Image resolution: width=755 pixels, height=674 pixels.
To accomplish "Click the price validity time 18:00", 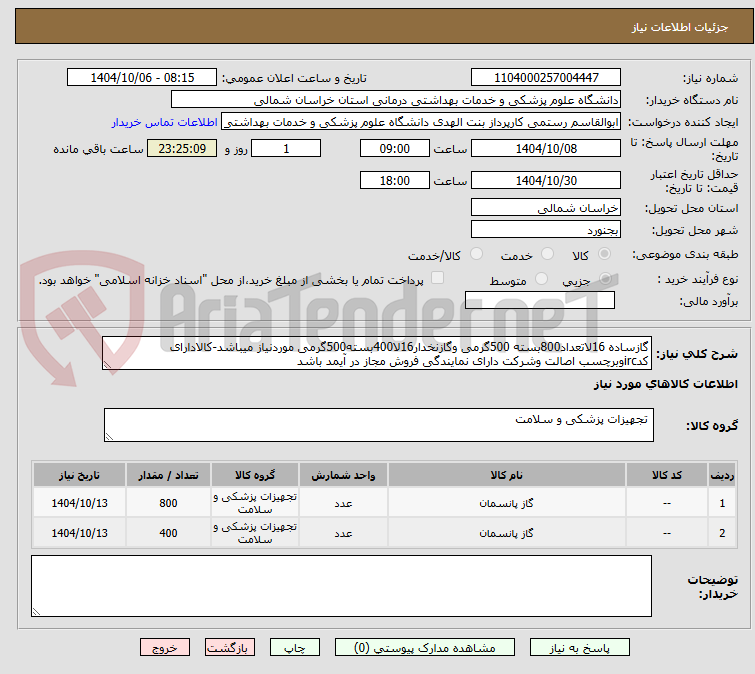I will pos(395,181).
